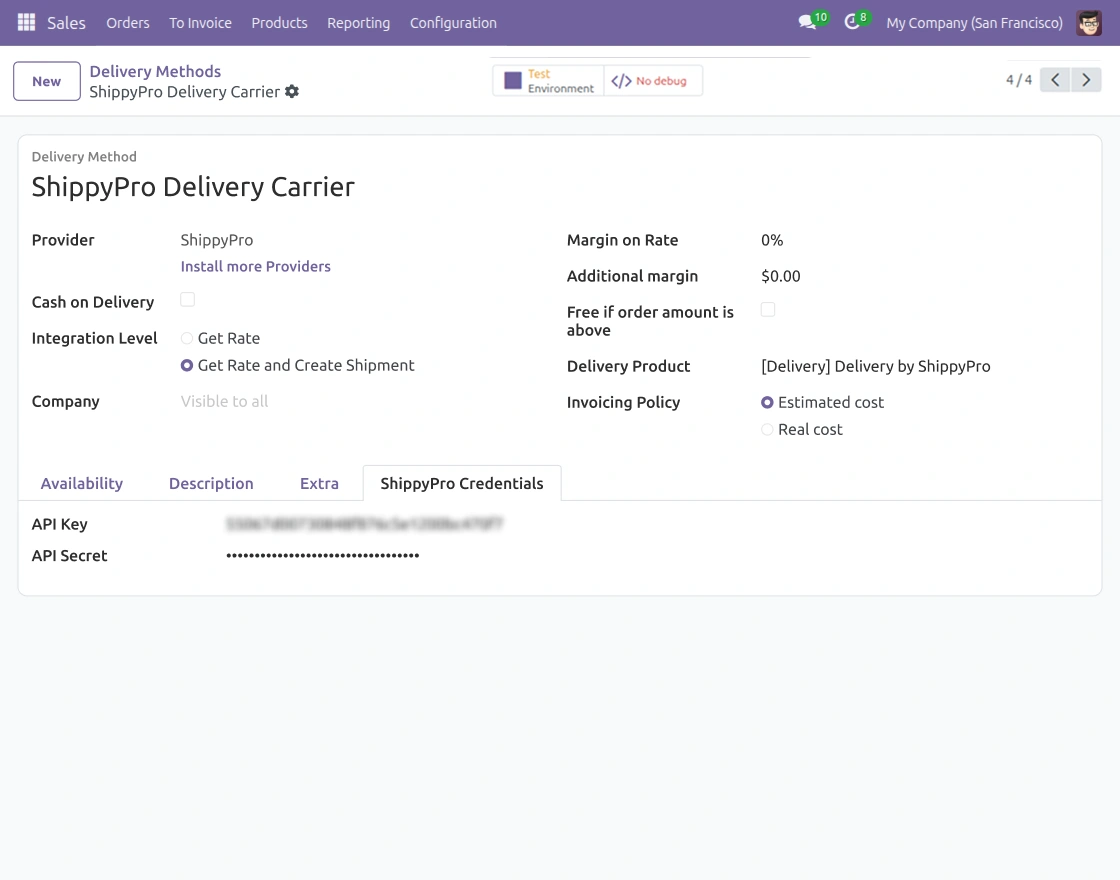
Task: Click the ShippyPro Delivery Carrier breadcrumb text
Action: tap(184, 91)
